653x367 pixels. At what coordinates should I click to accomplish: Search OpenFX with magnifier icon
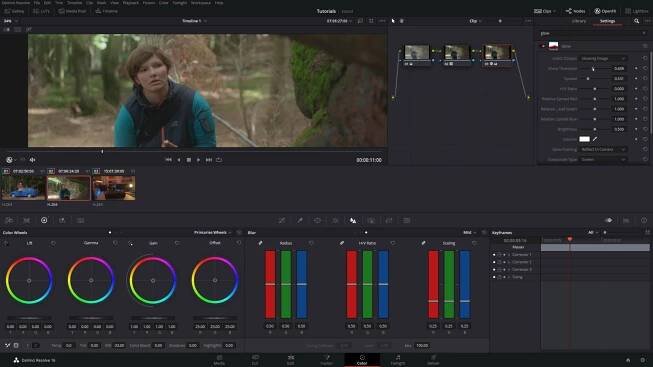pyautogui.click(x=636, y=21)
